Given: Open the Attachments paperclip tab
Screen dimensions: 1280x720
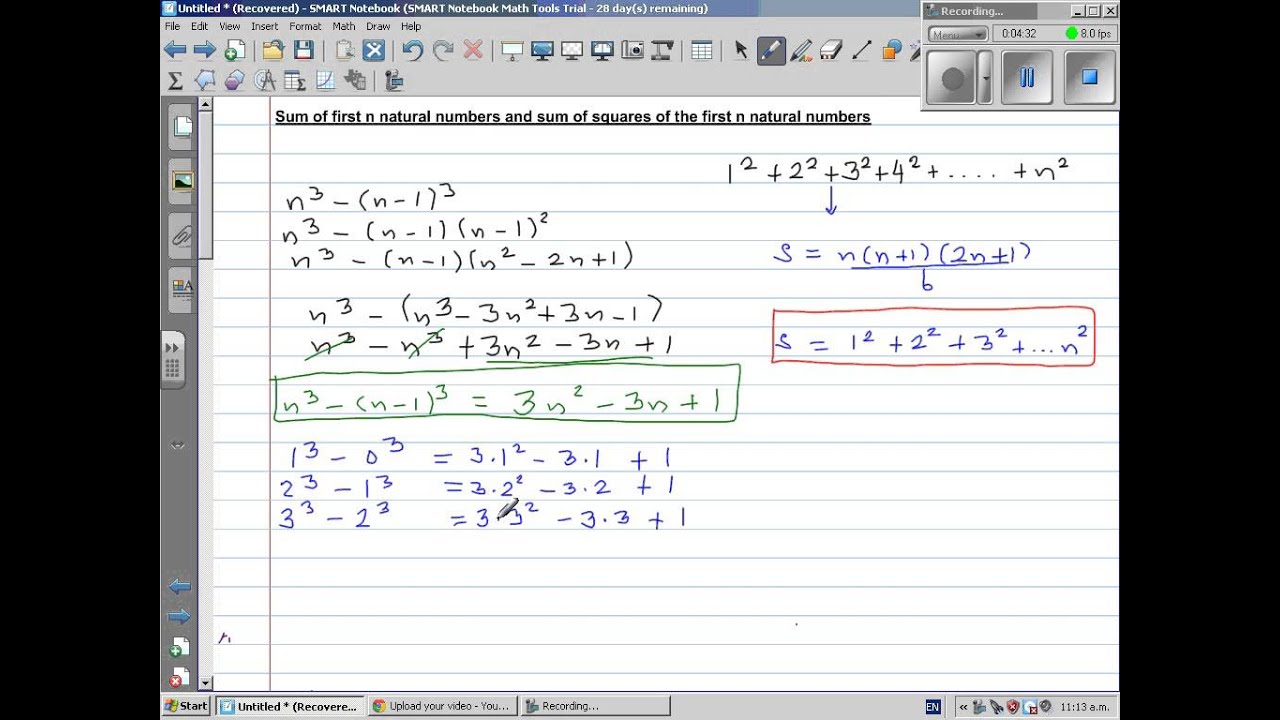Looking at the screenshot, I should pyautogui.click(x=182, y=236).
